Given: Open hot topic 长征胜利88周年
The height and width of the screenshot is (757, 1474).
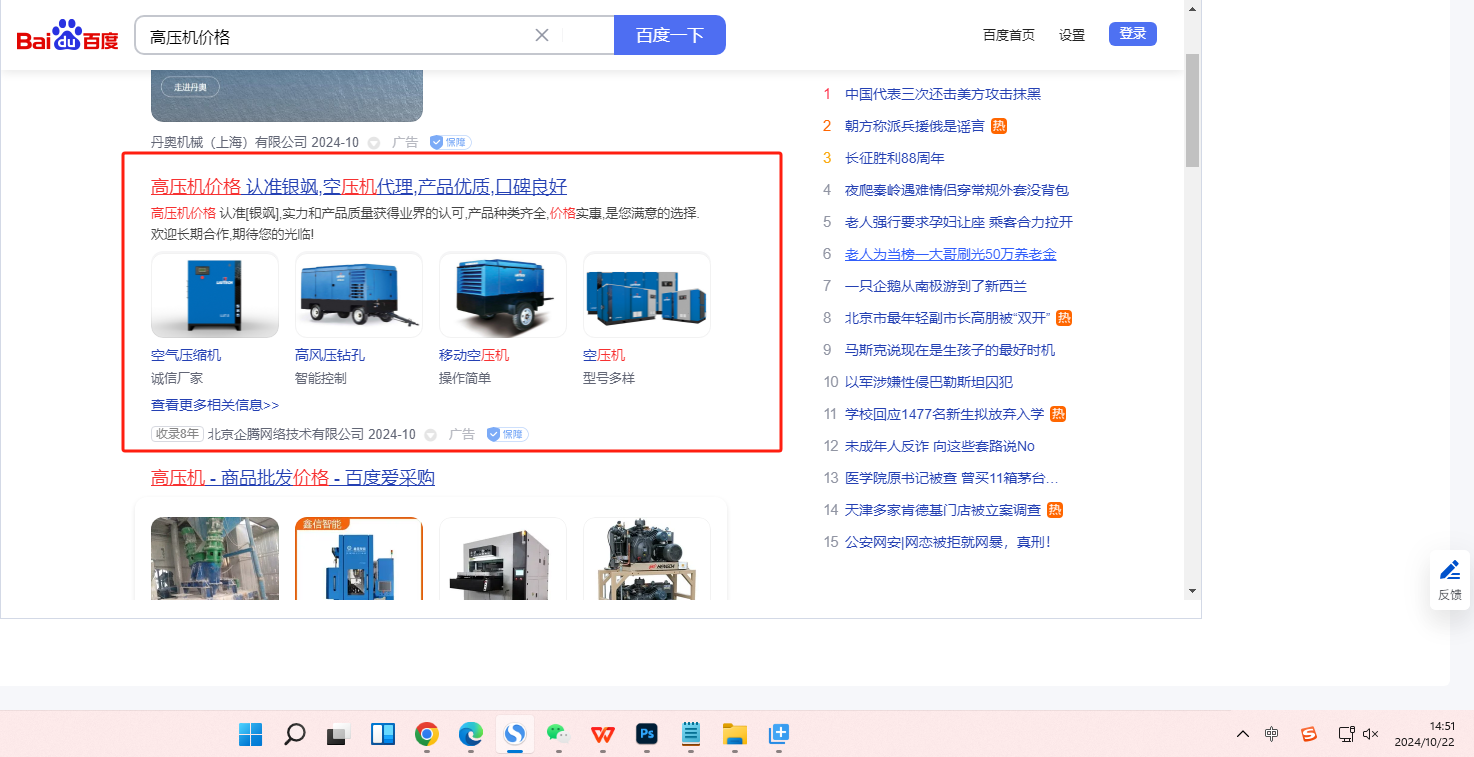Looking at the screenshot, I should click(x=895, y=158).
